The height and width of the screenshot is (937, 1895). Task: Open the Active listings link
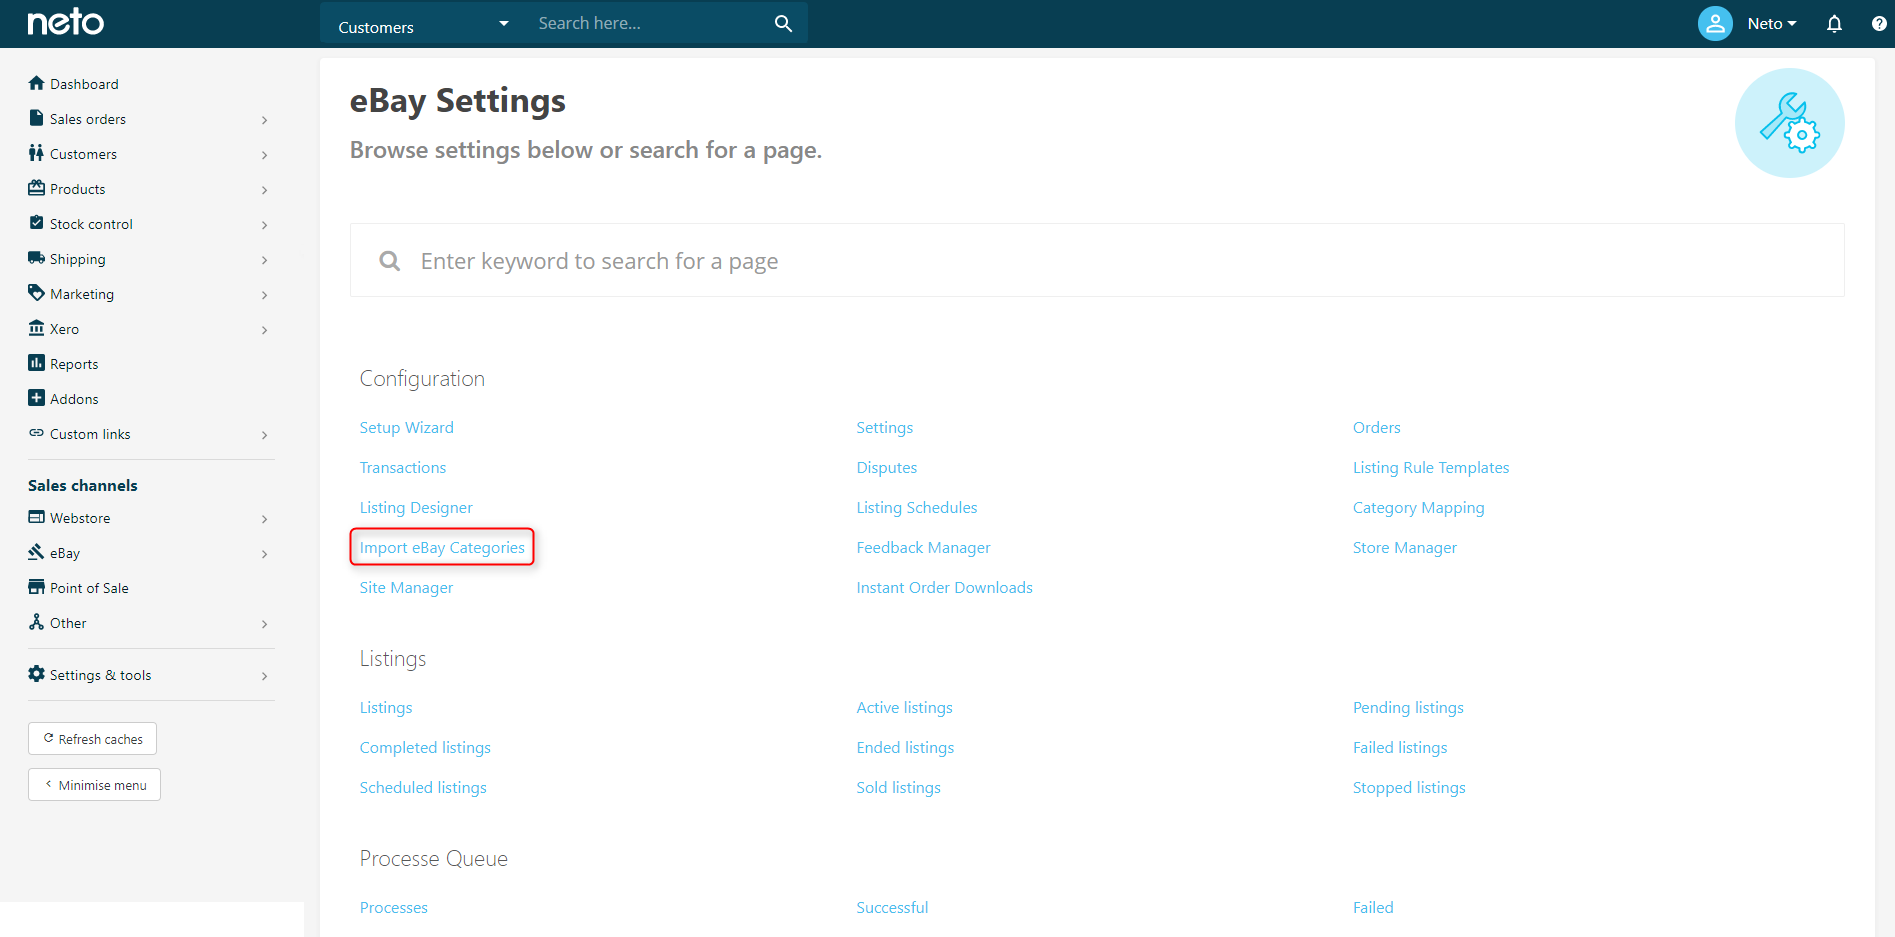click(x=904, y=707)
